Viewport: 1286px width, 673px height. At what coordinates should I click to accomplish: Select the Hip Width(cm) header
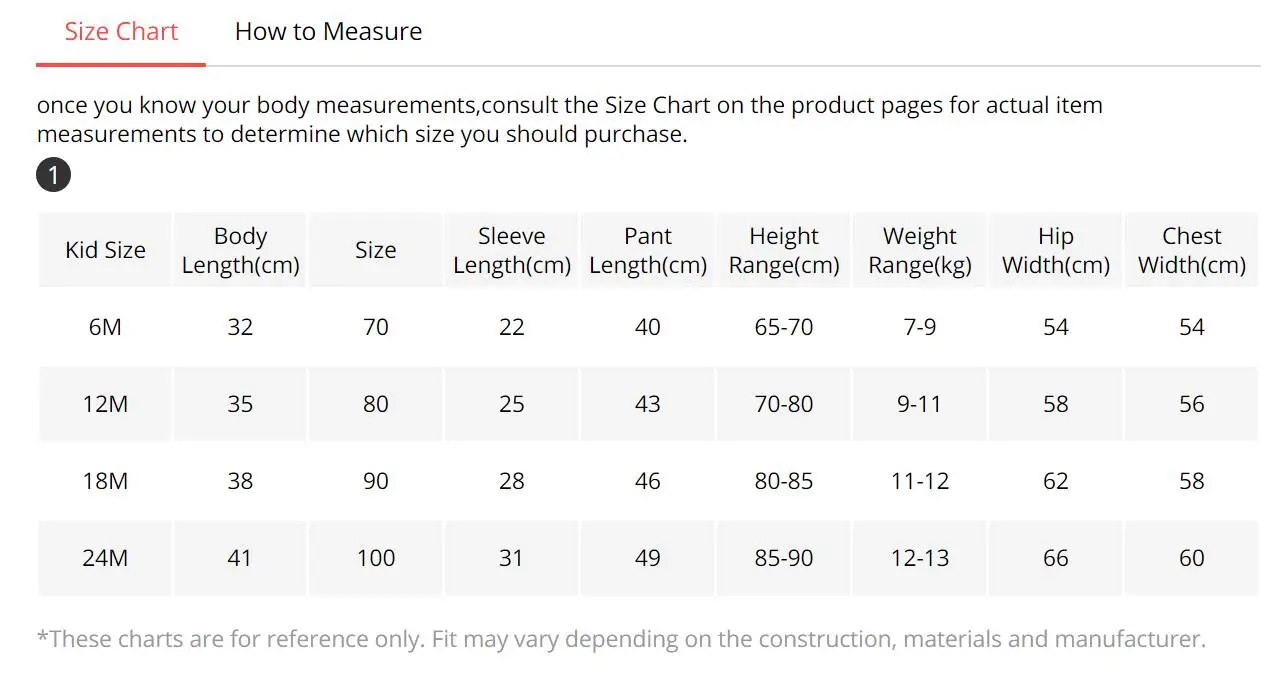tap(1056, 250)
